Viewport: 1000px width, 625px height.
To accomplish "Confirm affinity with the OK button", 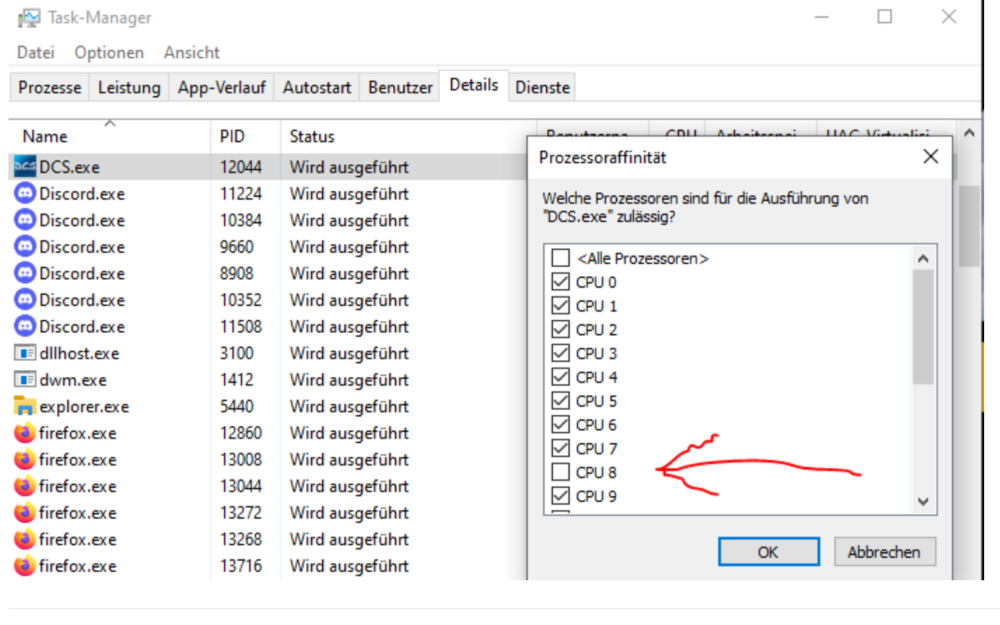I will tap(768, 551).
